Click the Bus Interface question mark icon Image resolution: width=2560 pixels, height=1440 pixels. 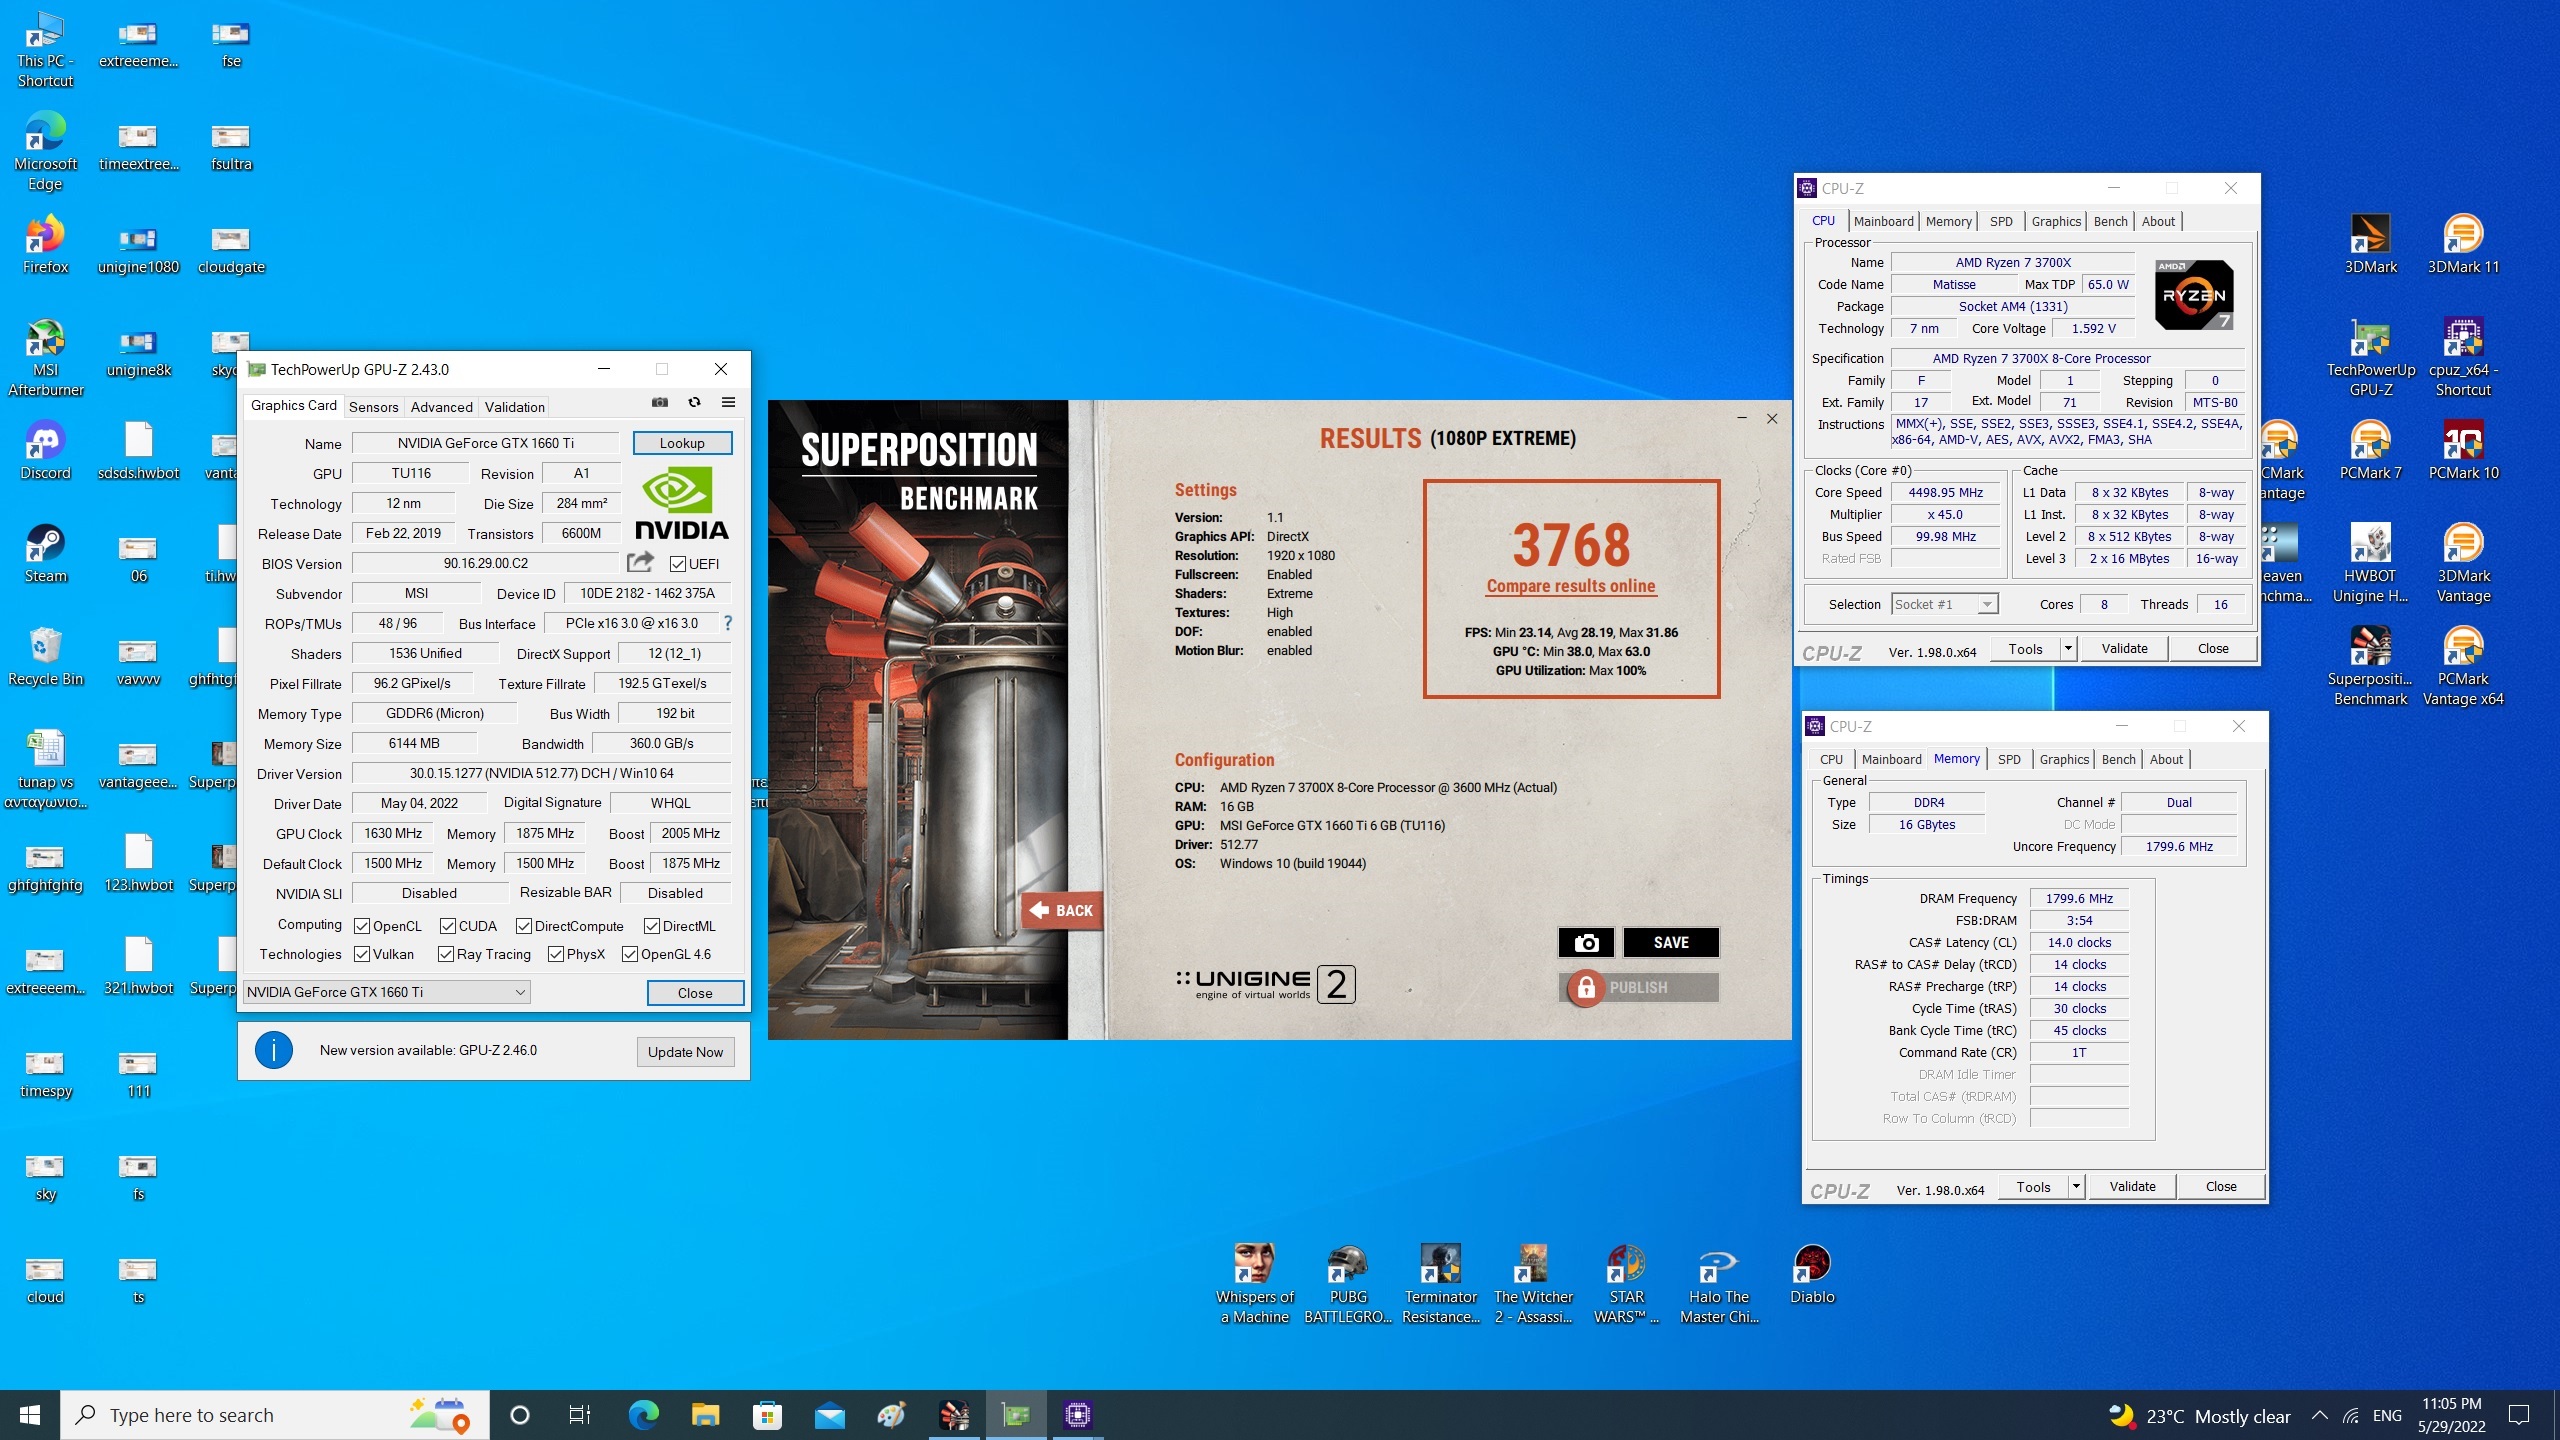click(x=728, y=623)
